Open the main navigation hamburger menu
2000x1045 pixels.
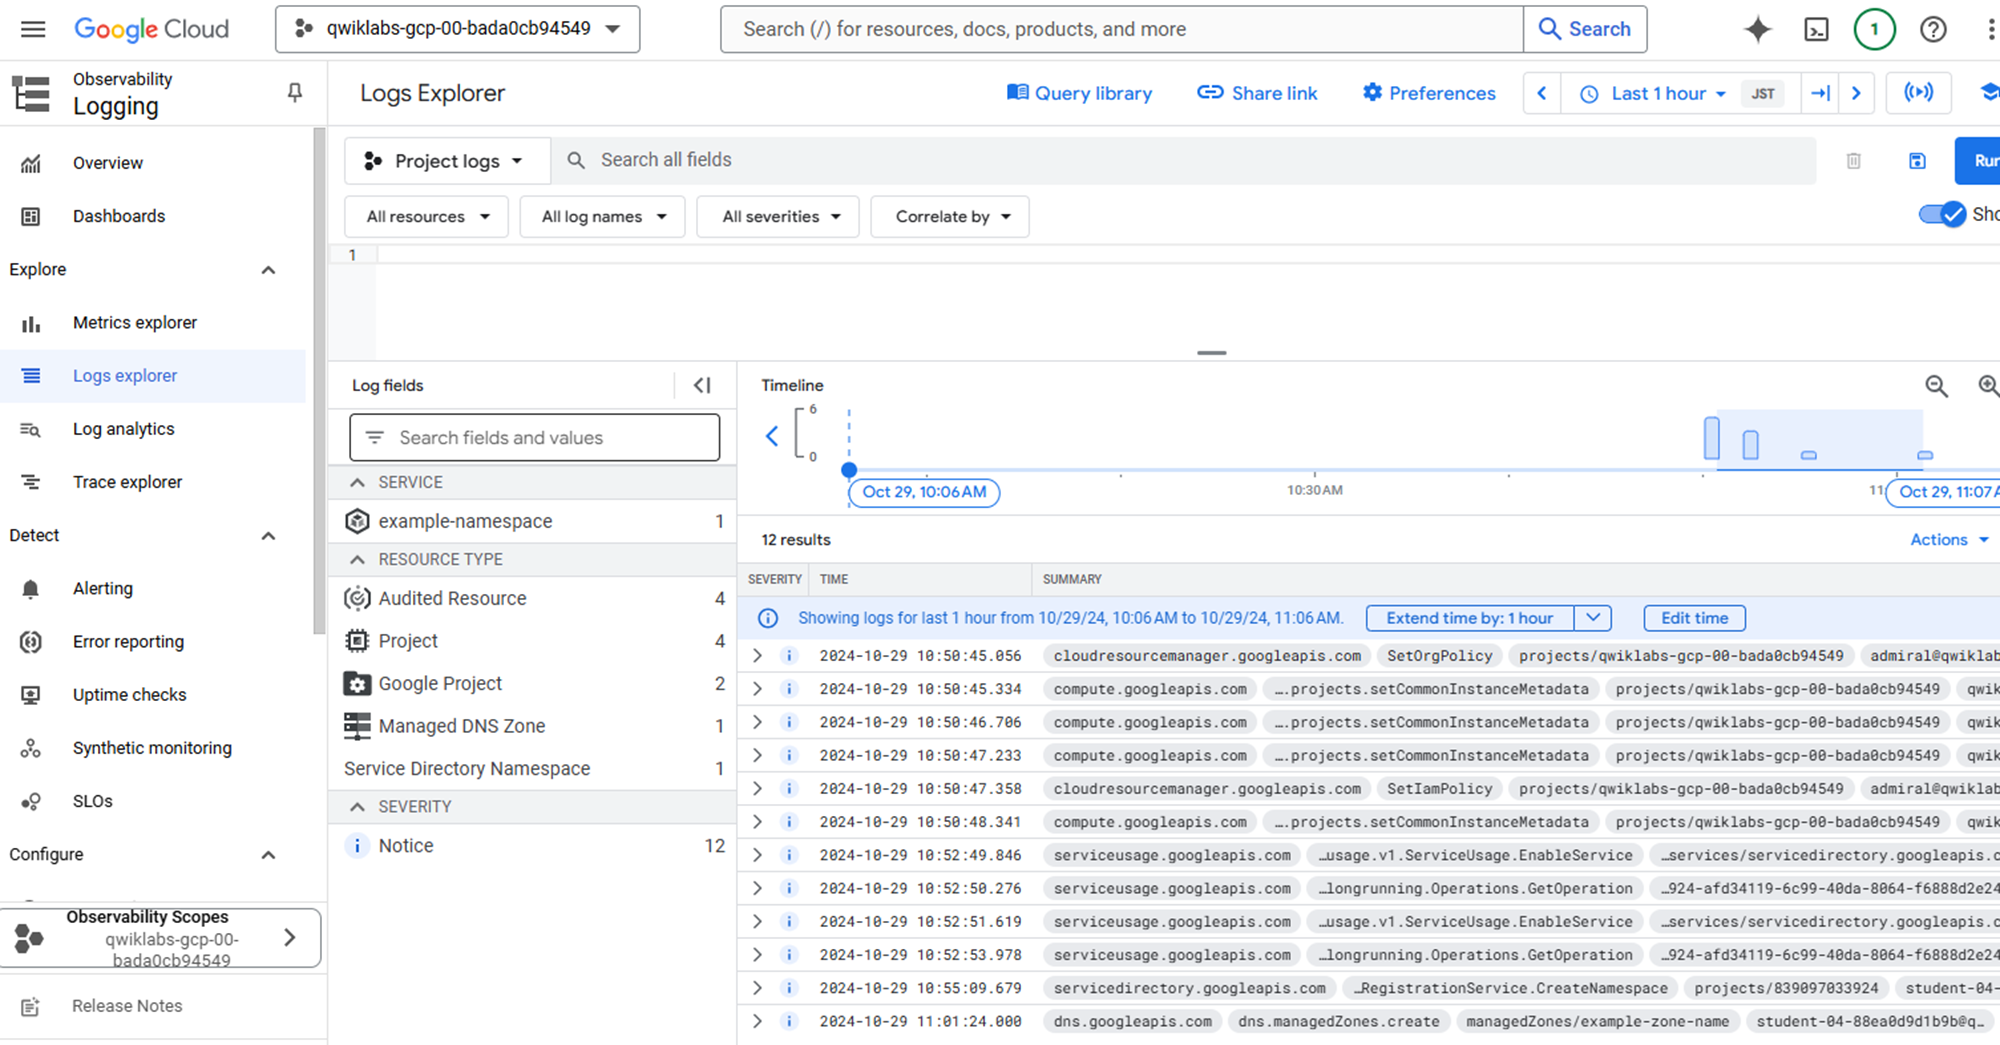pos(33,29)
